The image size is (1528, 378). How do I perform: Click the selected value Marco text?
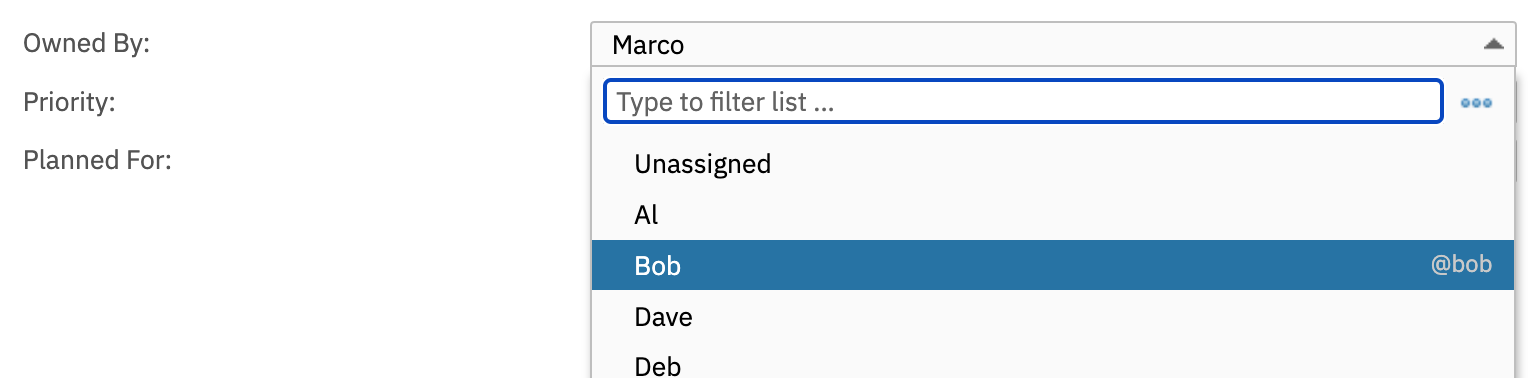pyautogui.click(x=648, y=45)
